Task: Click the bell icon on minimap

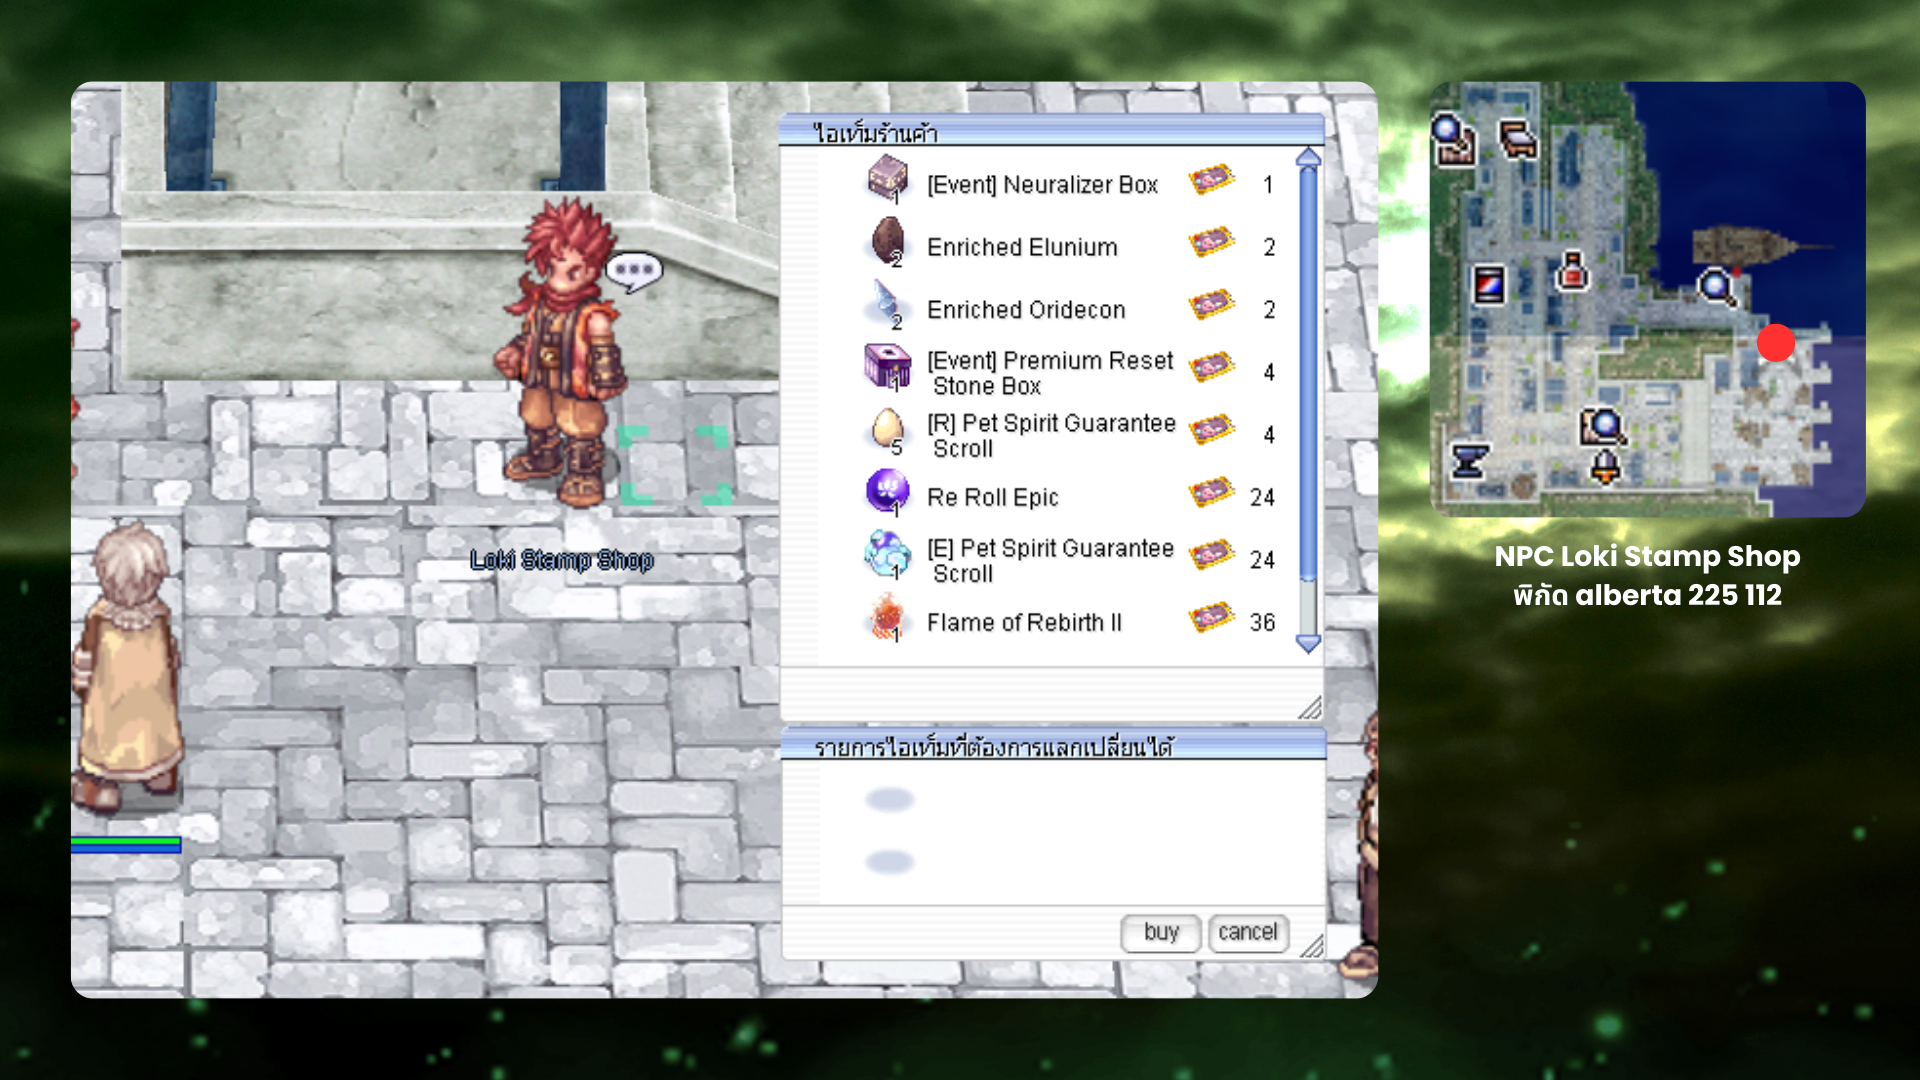Action: click(x=1605, y=467)
